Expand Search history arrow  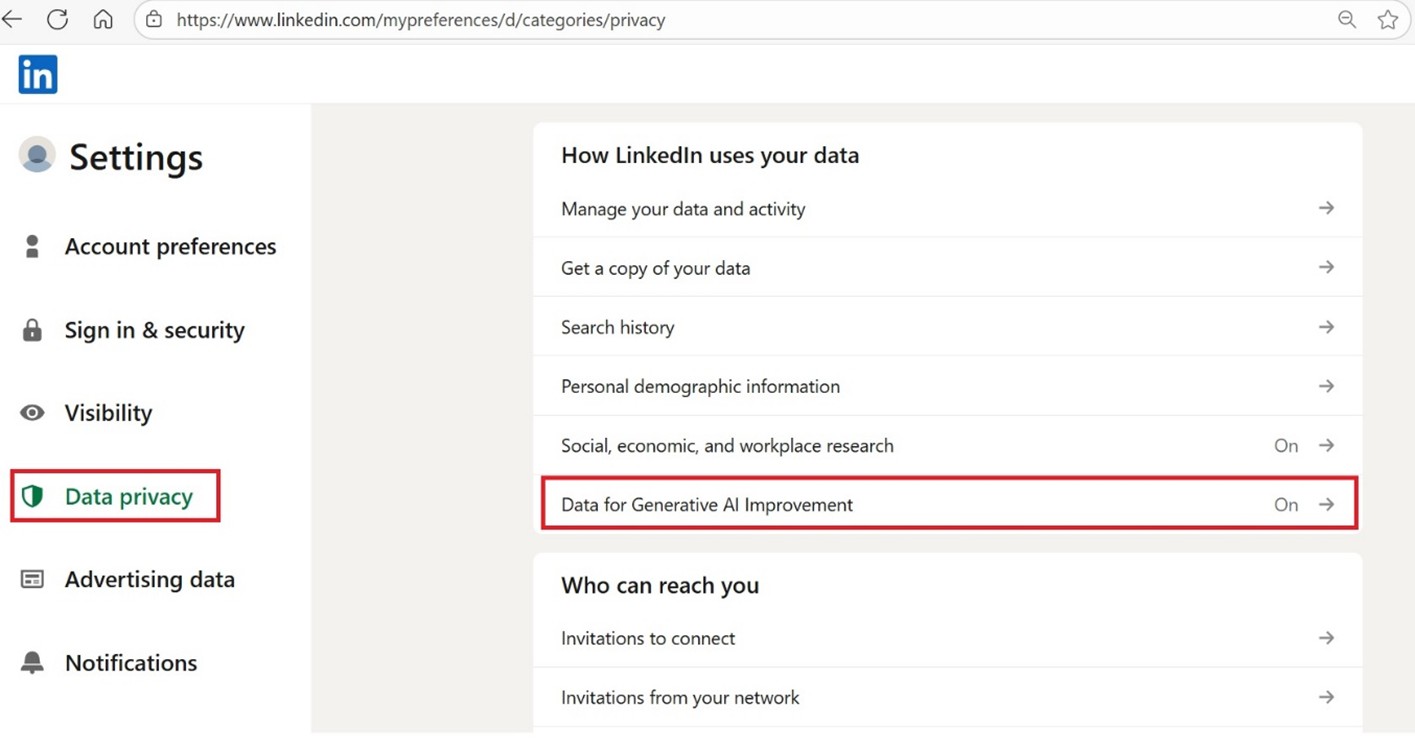pos(1326,327)
